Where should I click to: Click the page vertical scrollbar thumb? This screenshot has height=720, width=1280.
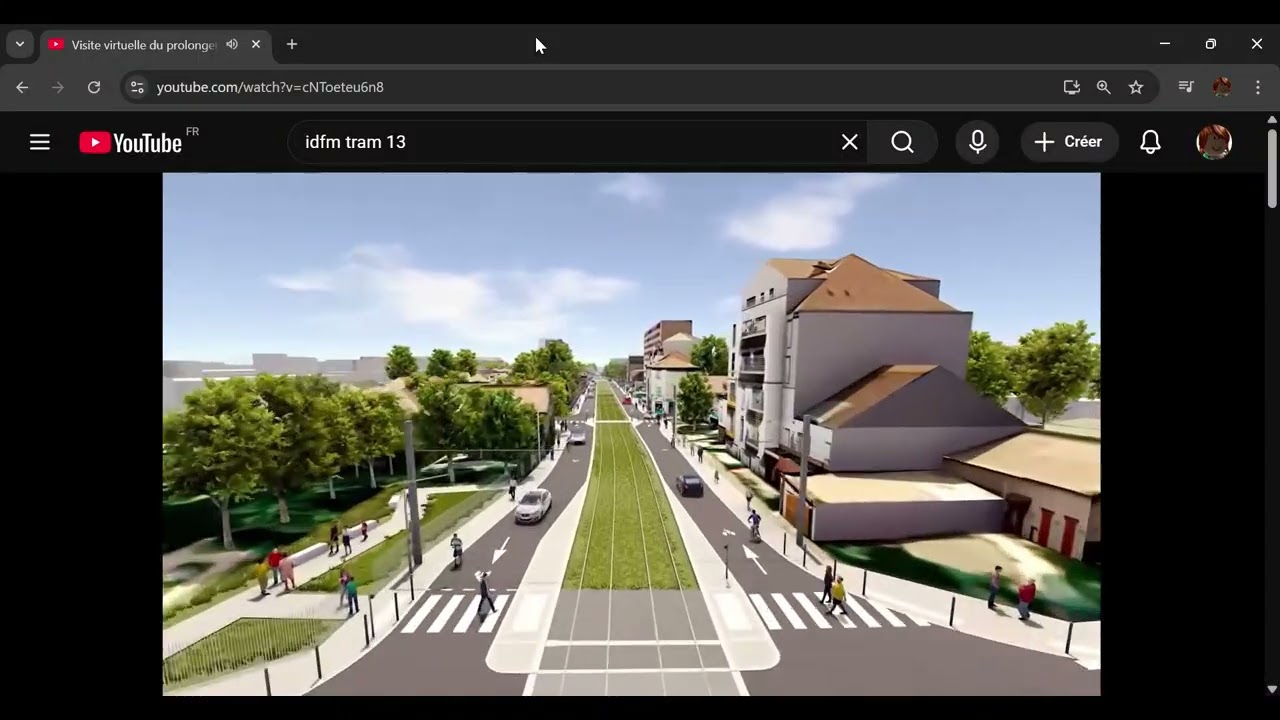tap(1272, 168)
